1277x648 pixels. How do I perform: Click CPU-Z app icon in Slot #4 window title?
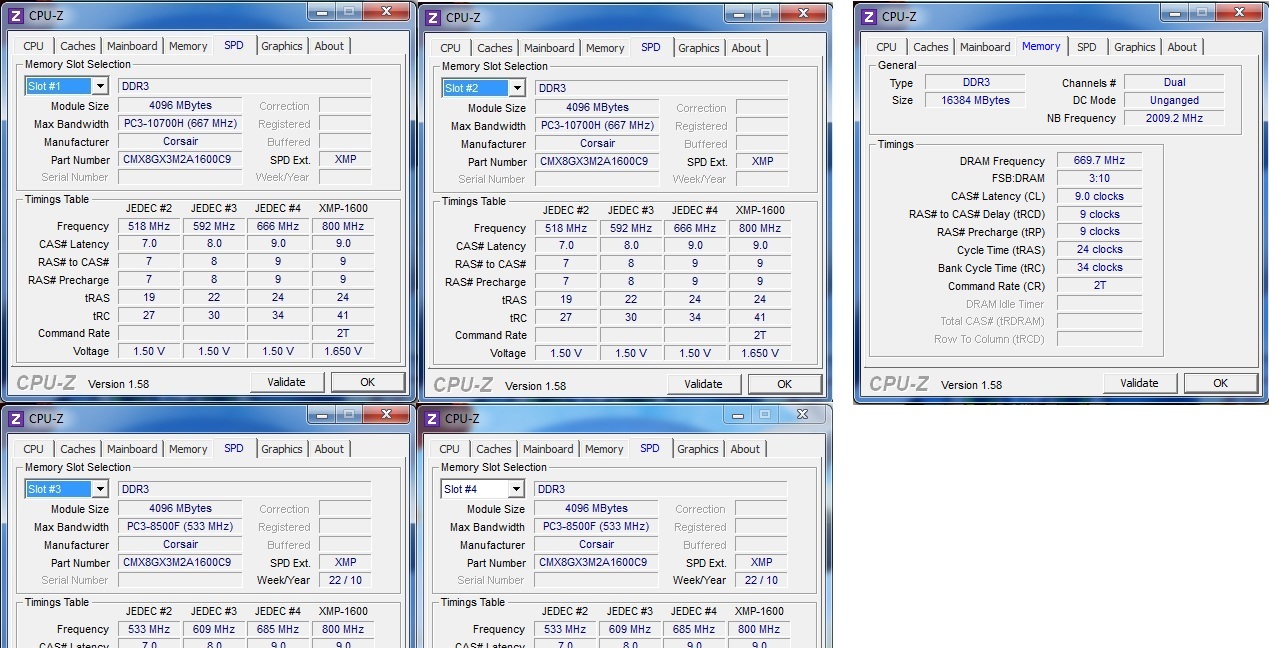(432, 418)
